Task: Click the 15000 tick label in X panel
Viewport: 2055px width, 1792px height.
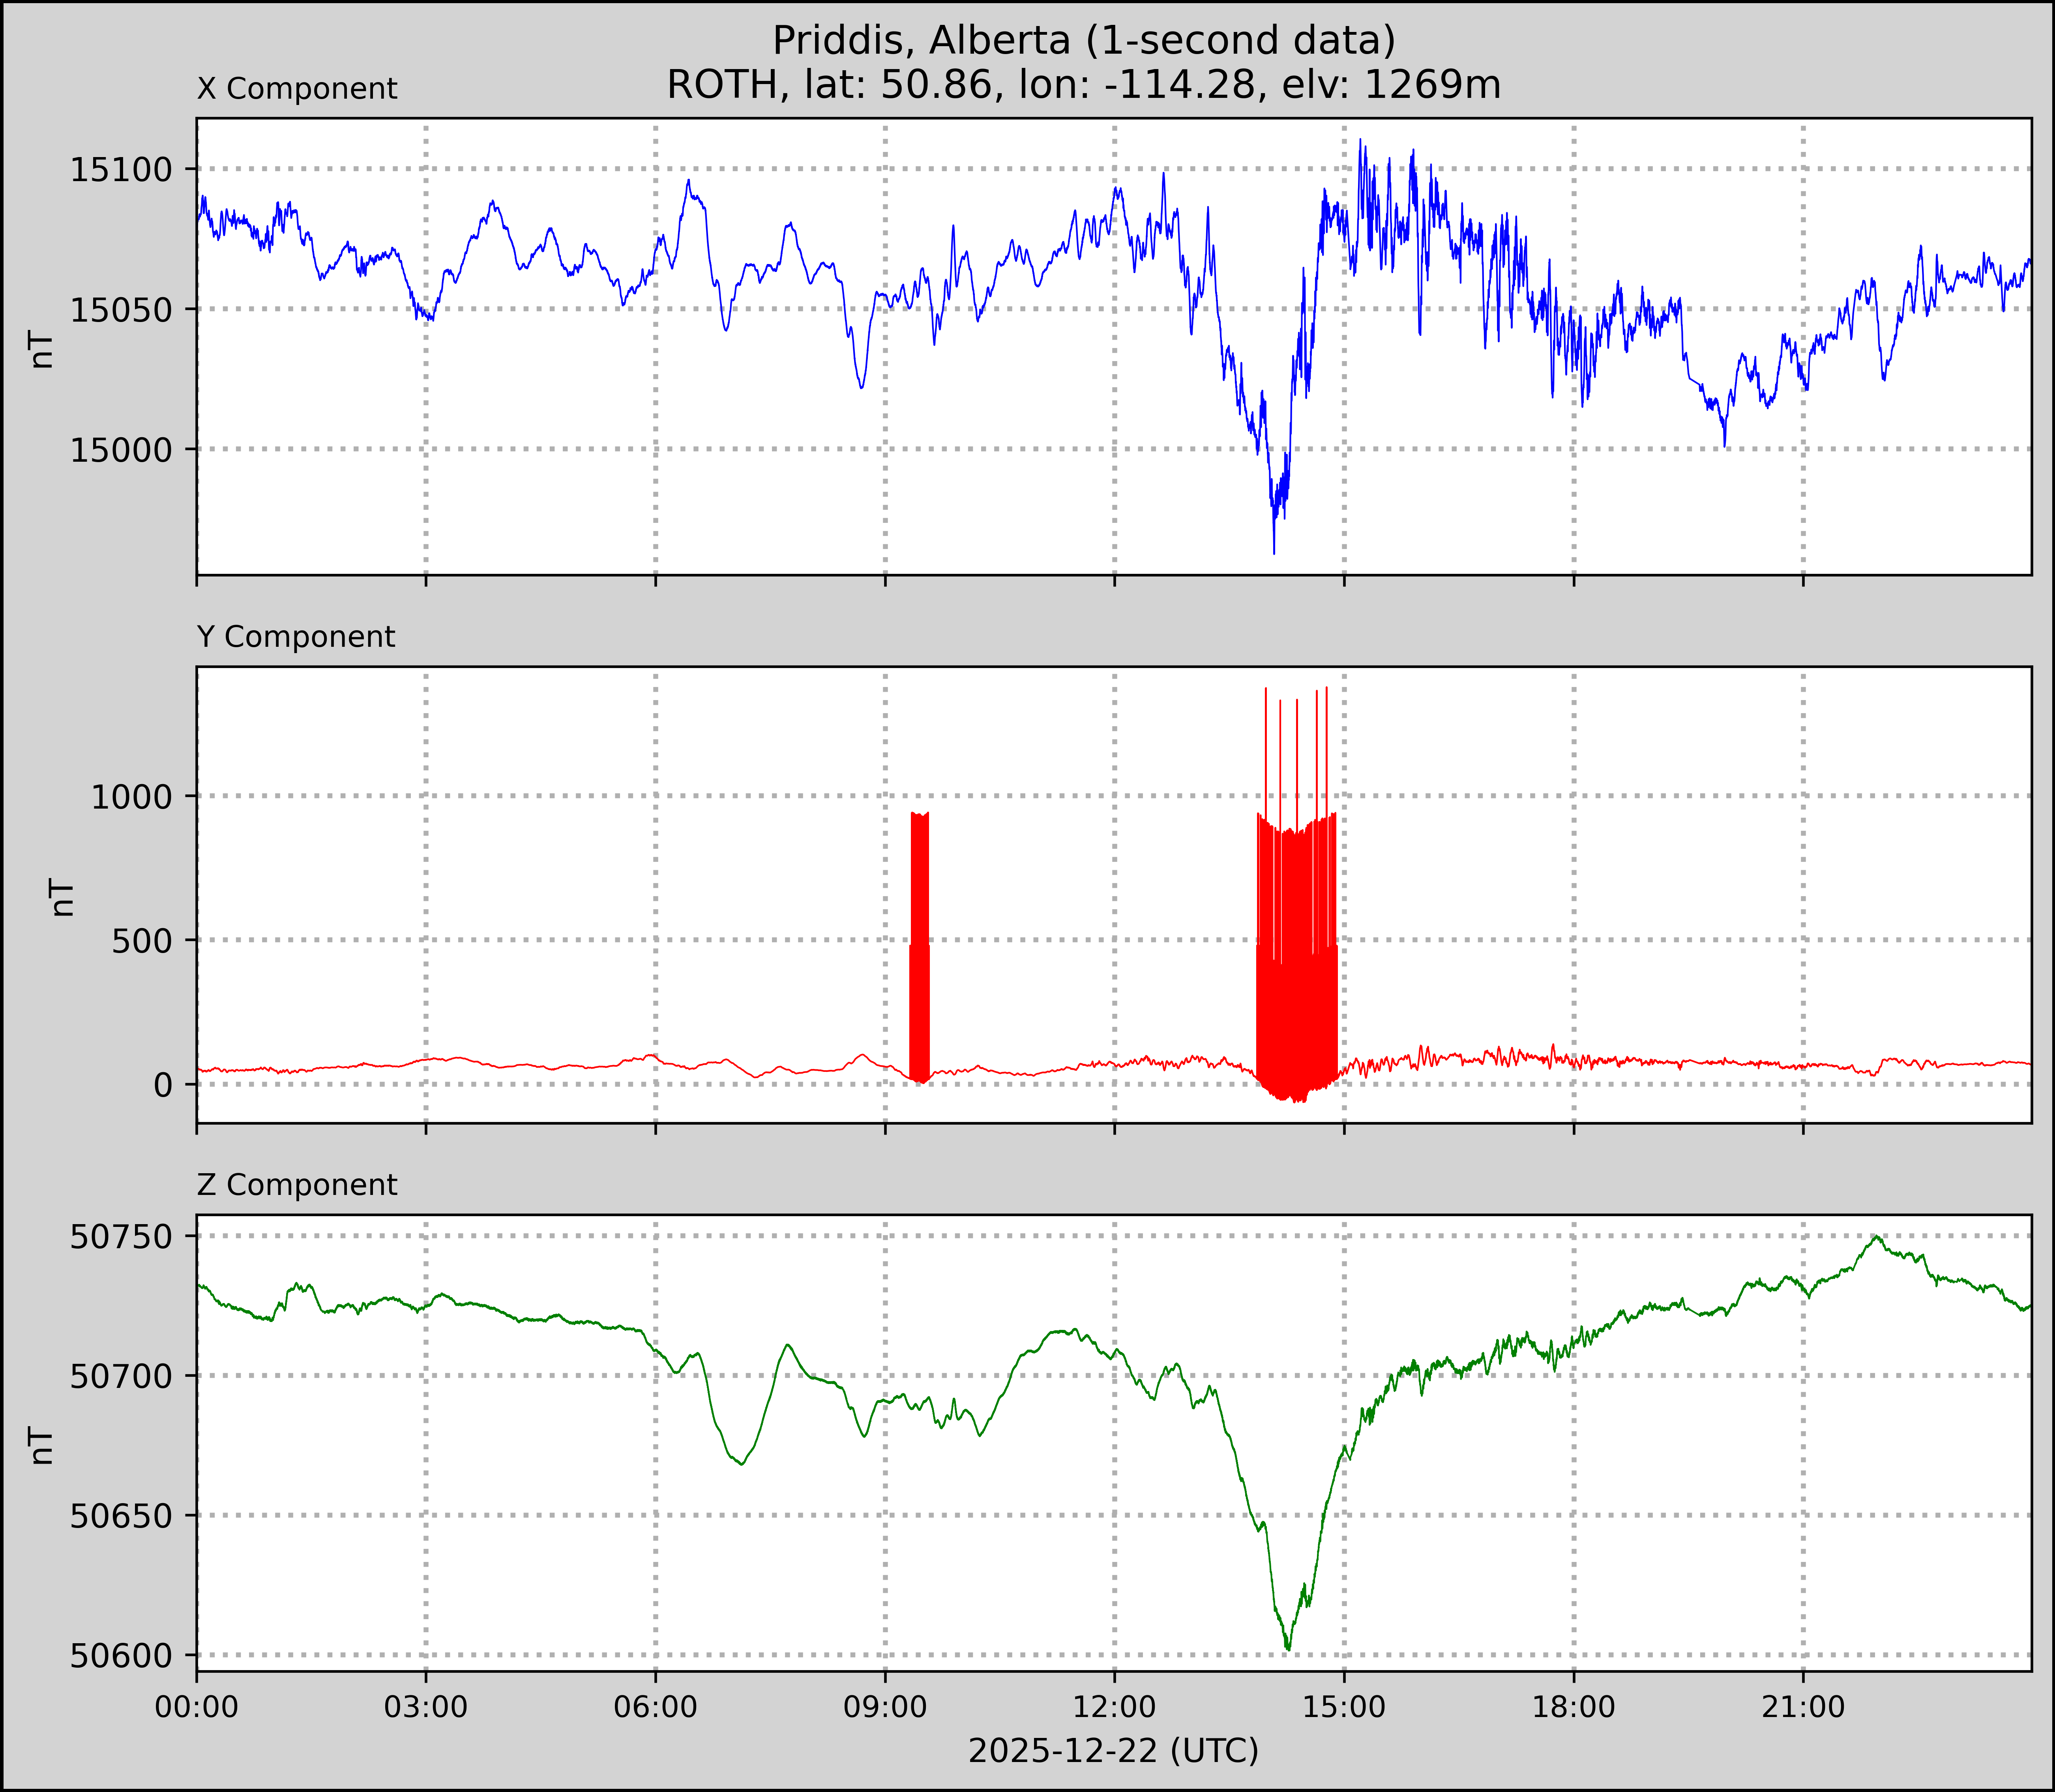Action: (121, 450)
